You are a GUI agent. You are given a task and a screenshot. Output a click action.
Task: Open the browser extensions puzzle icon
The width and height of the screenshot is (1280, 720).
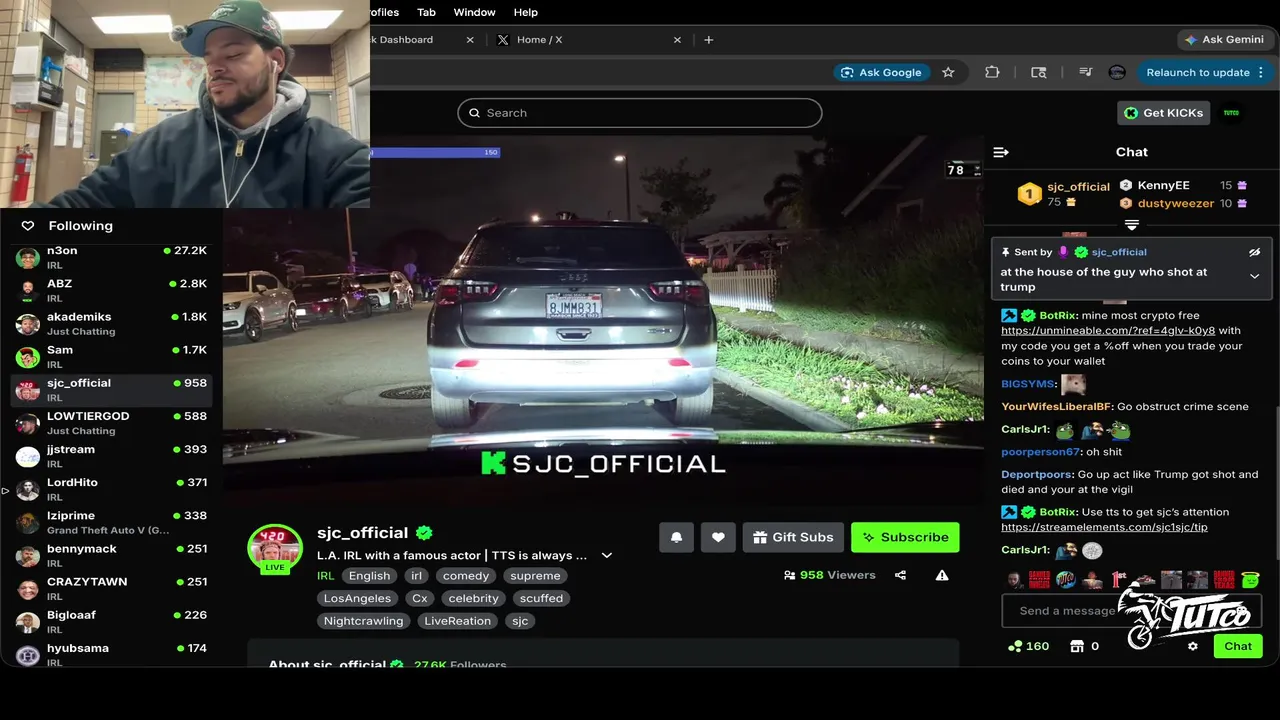992,72
